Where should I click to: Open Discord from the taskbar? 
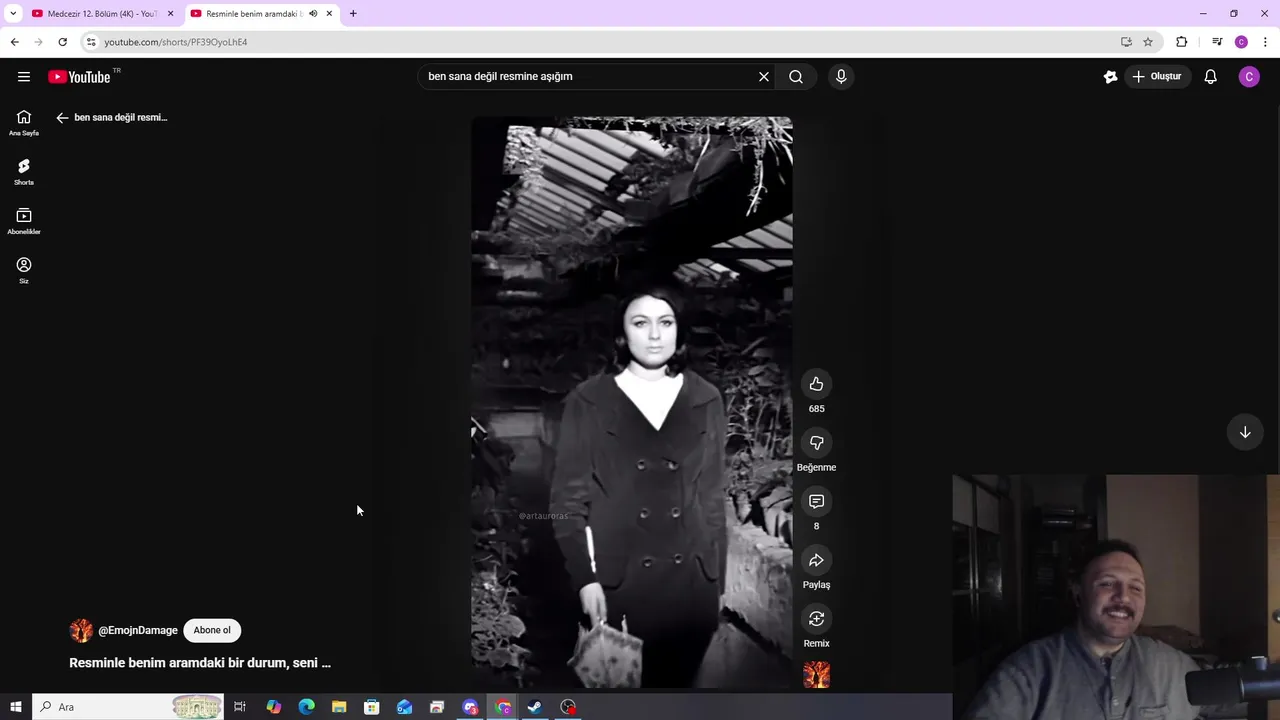pyautogui.click(x=470, y=707)
